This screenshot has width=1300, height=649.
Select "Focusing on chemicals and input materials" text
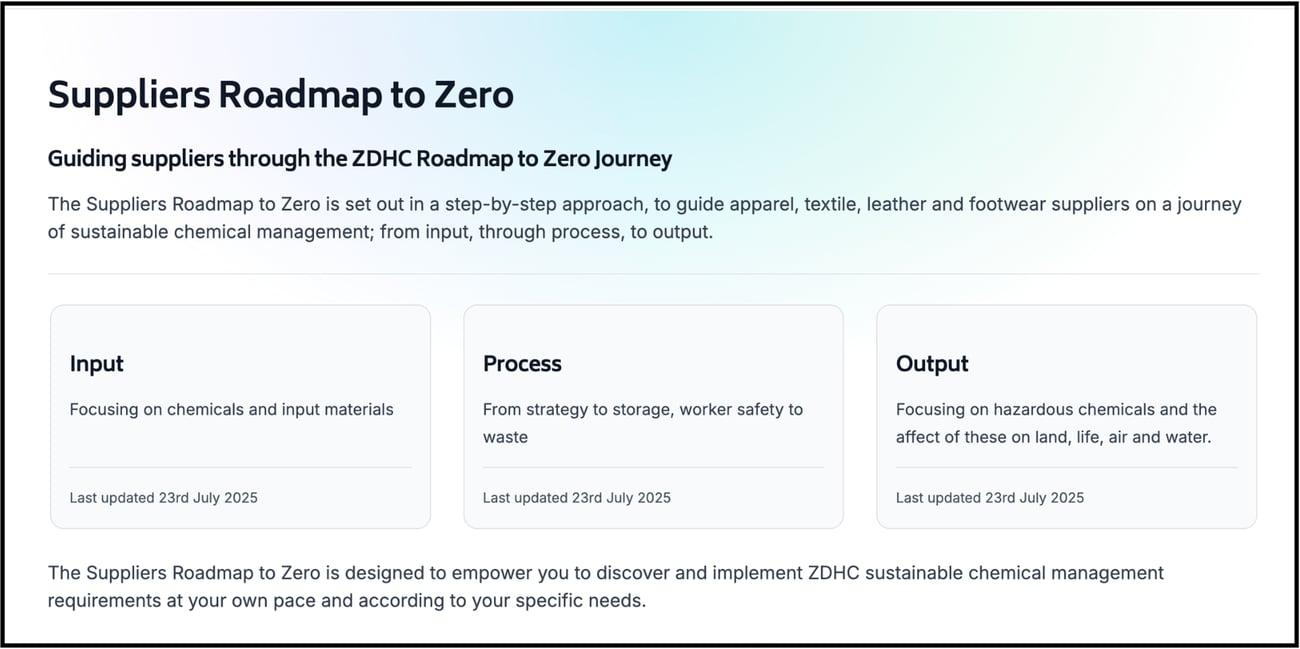tap(231, 409)
